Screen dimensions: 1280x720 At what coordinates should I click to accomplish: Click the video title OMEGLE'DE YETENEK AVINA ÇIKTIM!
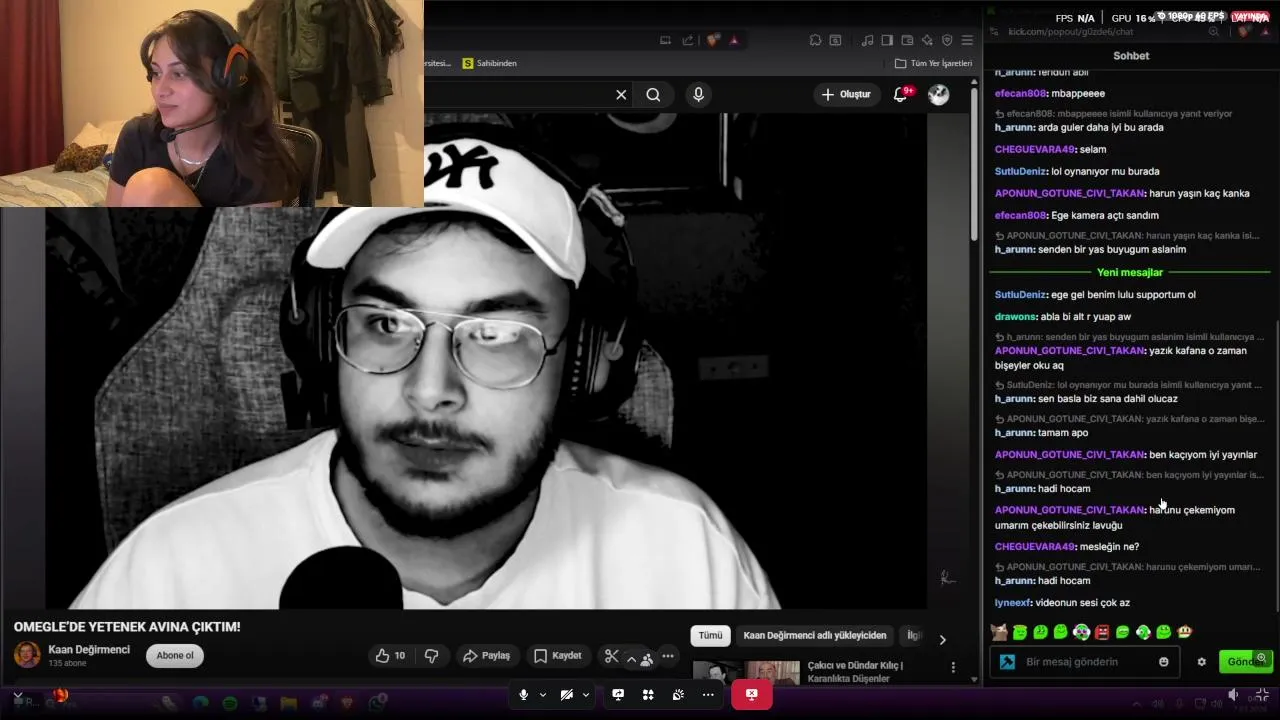click(x=127, y=627)
